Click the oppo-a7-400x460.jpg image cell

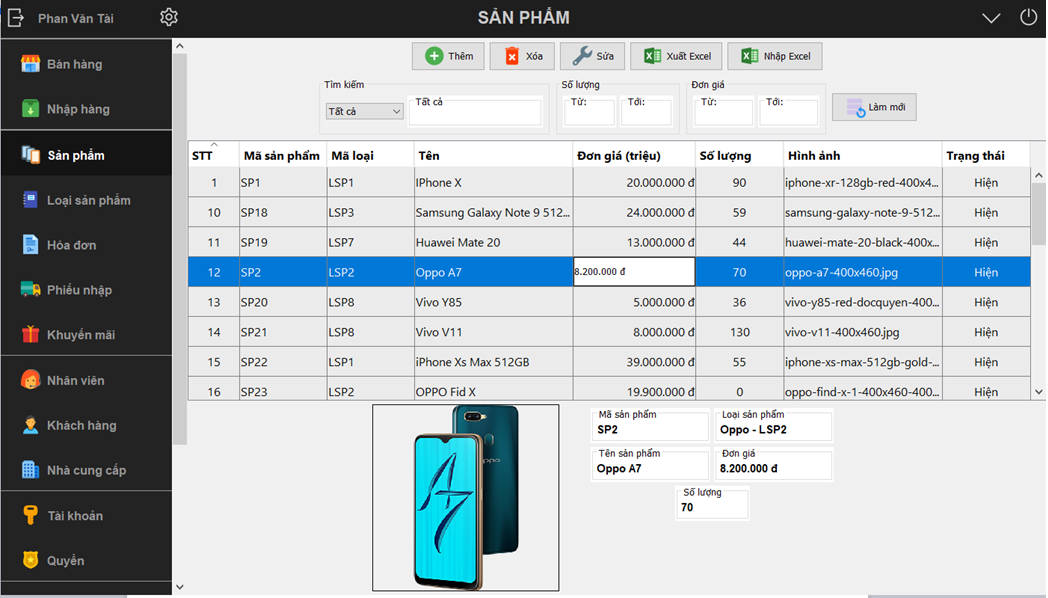click(x=862, y=272)
